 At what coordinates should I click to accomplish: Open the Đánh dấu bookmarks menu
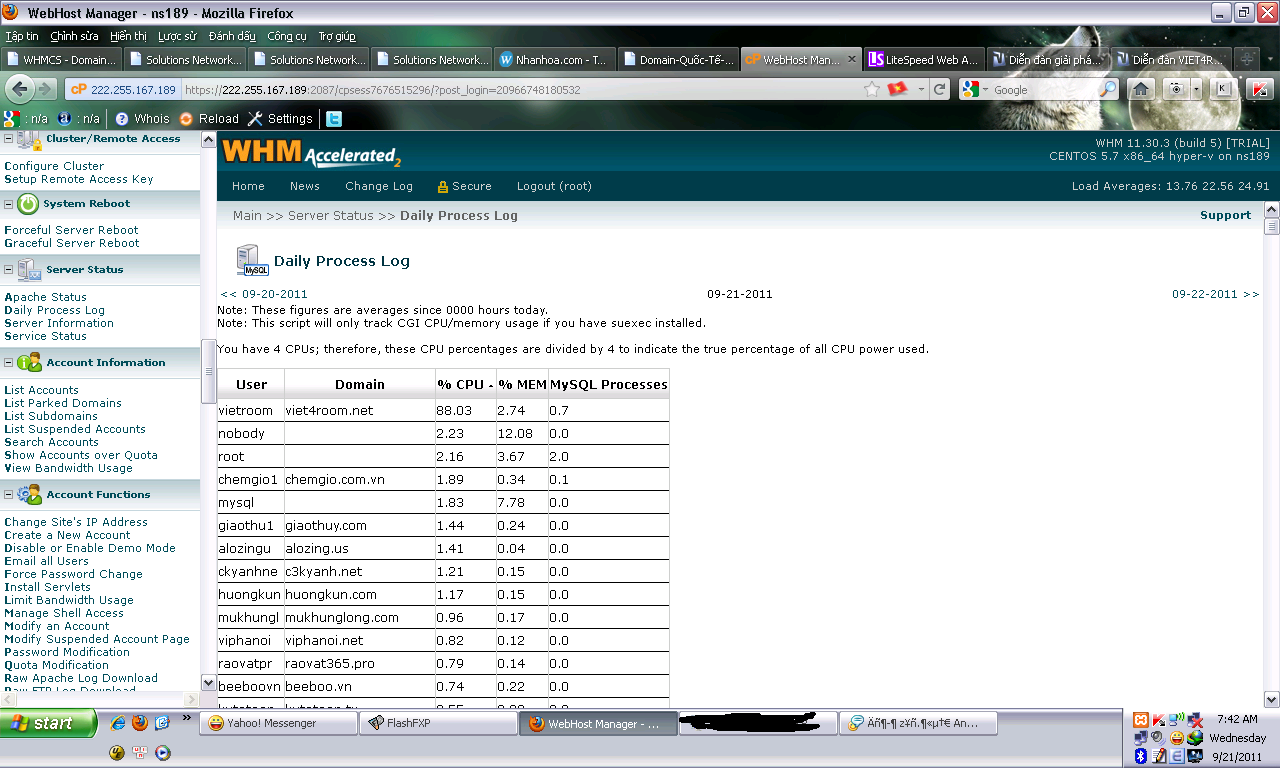tap(232, 36)
